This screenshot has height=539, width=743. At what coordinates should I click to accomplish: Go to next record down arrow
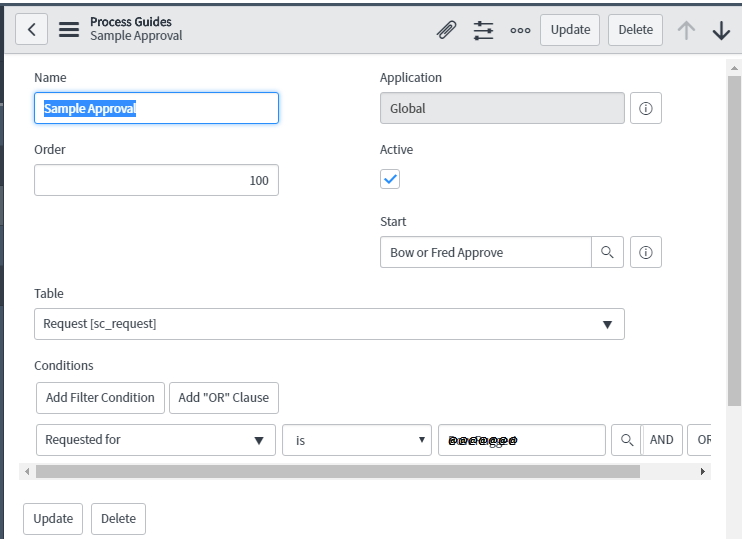(721, 30)
